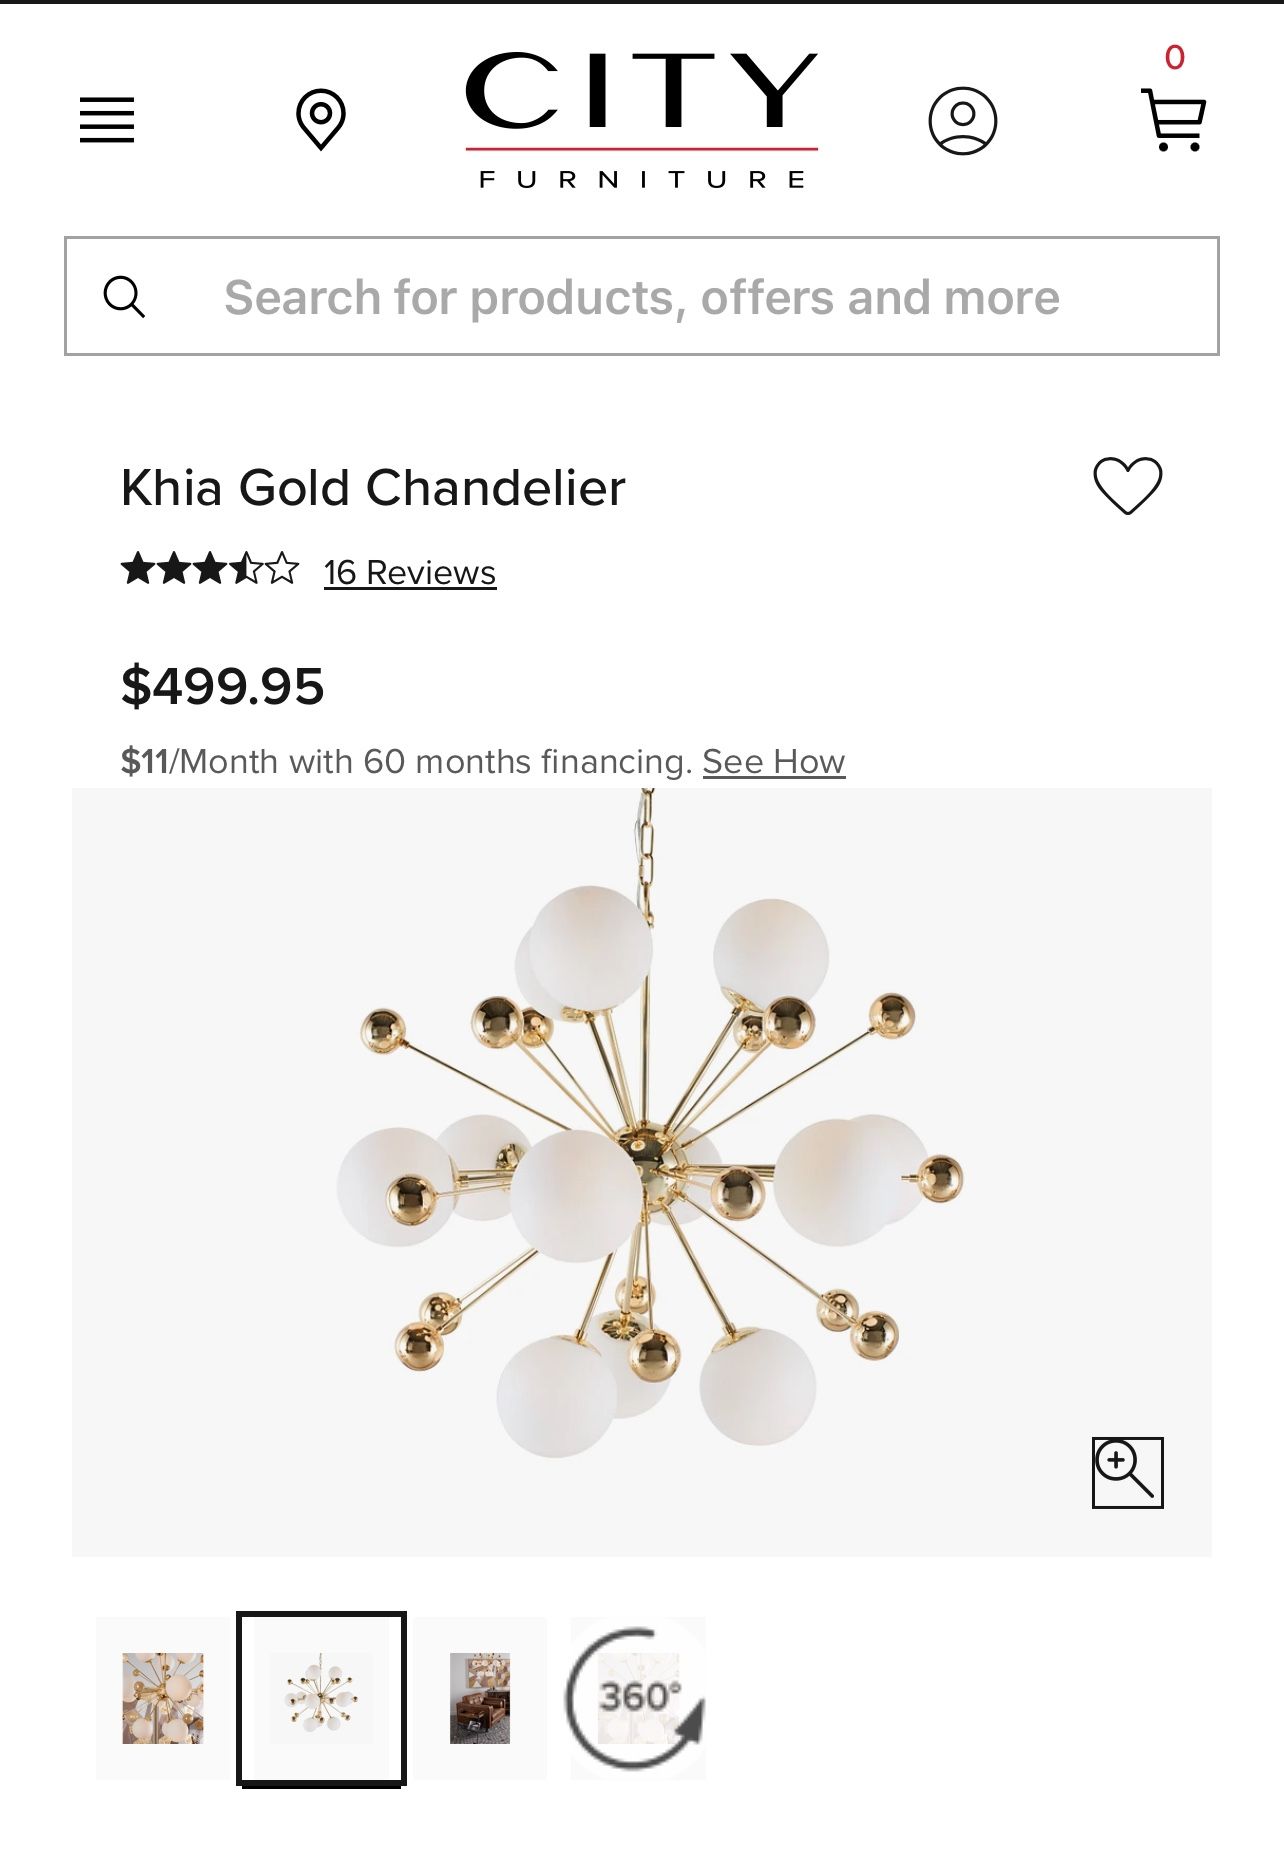
Task: View the shopping cart
Action: click(1173, 121)
